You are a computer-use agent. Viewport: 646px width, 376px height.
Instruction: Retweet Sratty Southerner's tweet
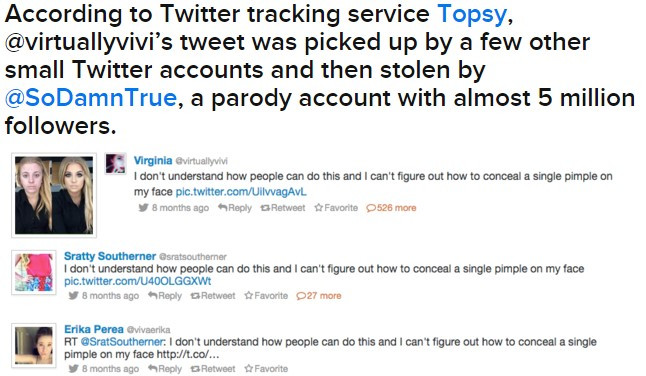click(x=213, y=296)
